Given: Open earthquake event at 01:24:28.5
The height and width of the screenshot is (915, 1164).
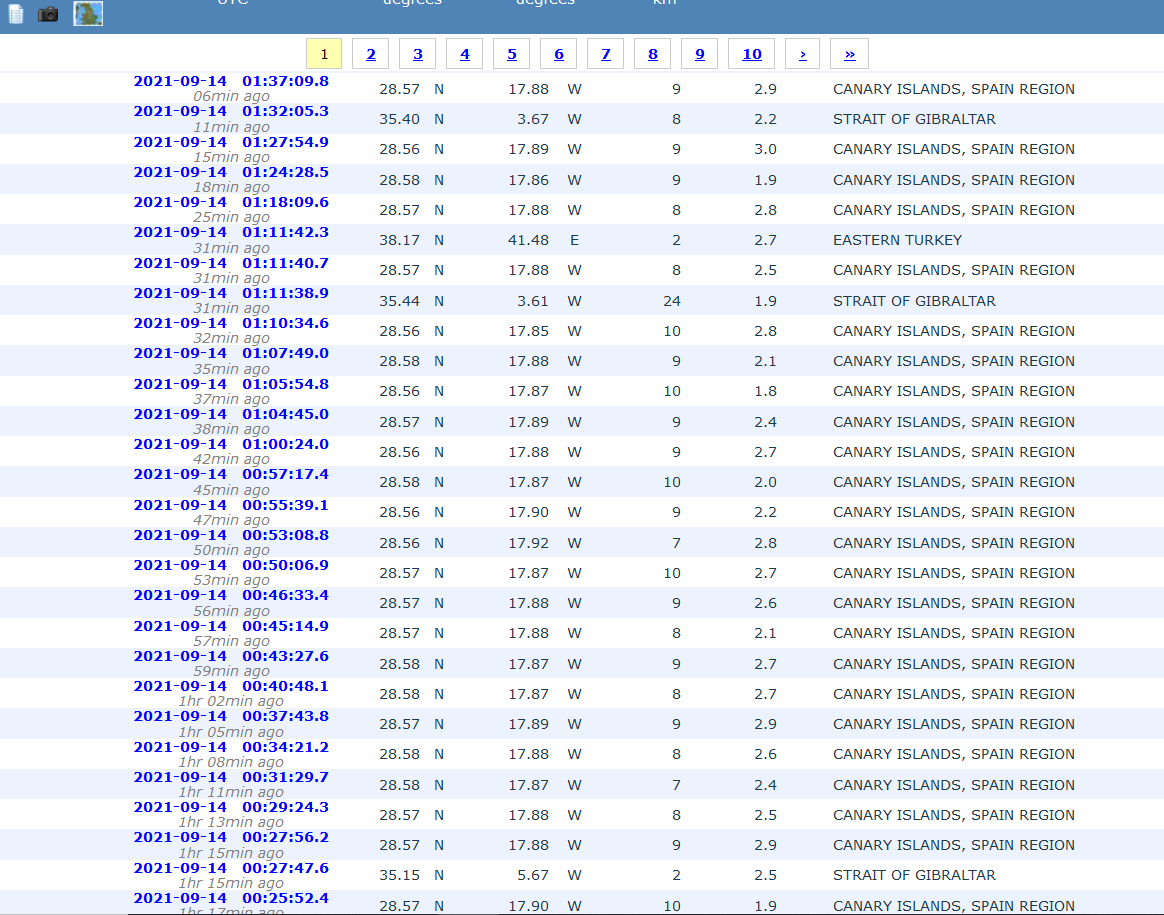Looking at the screenshot, I should [x=231, y=172].
